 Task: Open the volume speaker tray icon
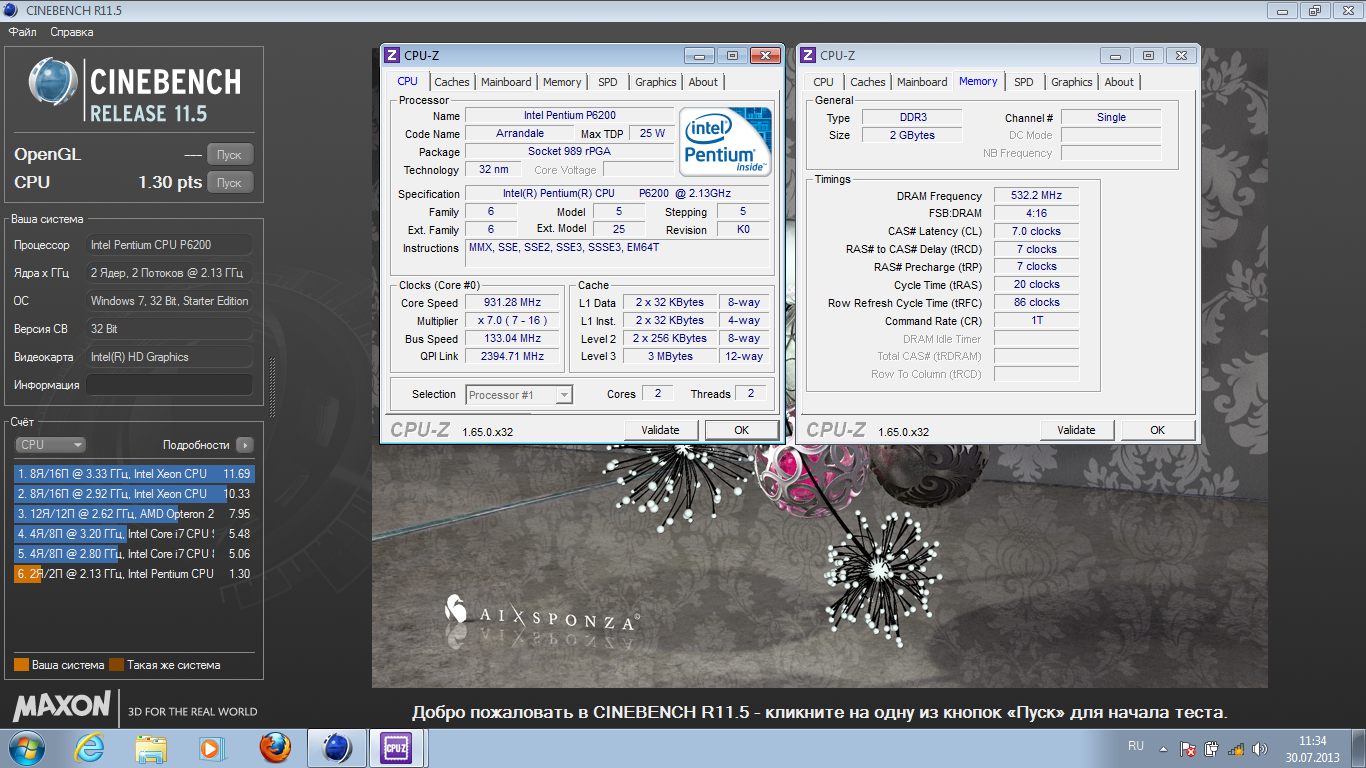pyautogui.click(x=1261, y=748)
